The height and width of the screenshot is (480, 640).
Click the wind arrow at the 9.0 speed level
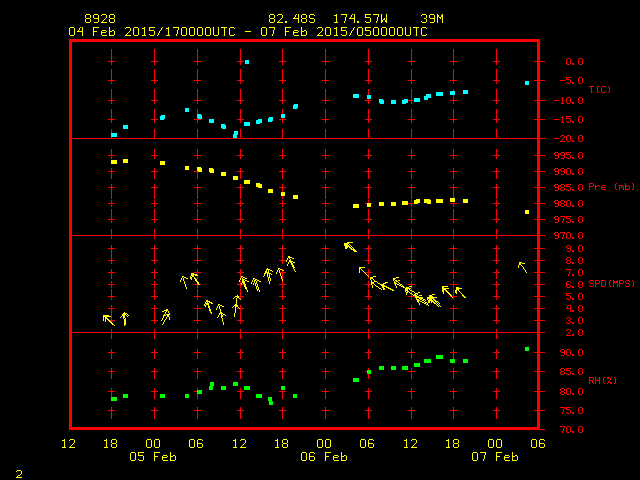point(350,247)
